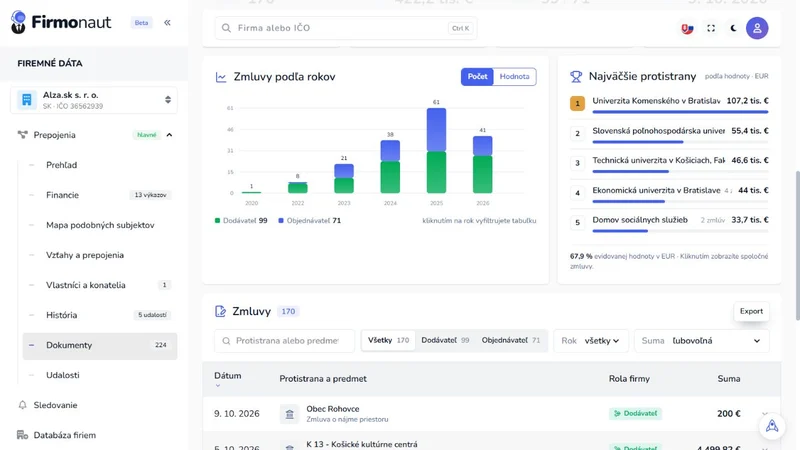Screen dimensions: 800x450
Task: Toggle the green Dodávateľ legend swatch
Action: tap(217, 221)
